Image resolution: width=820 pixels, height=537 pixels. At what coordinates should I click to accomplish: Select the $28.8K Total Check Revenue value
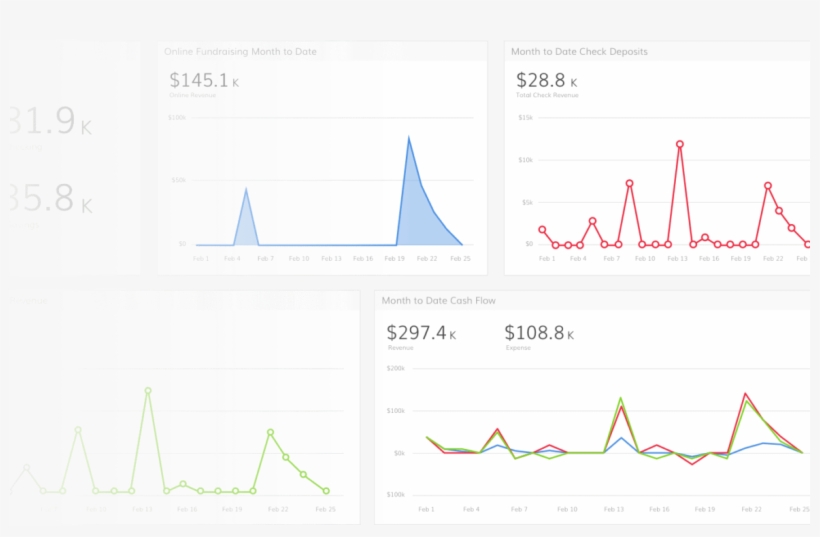pyautogui.click(x=546, y=81)
